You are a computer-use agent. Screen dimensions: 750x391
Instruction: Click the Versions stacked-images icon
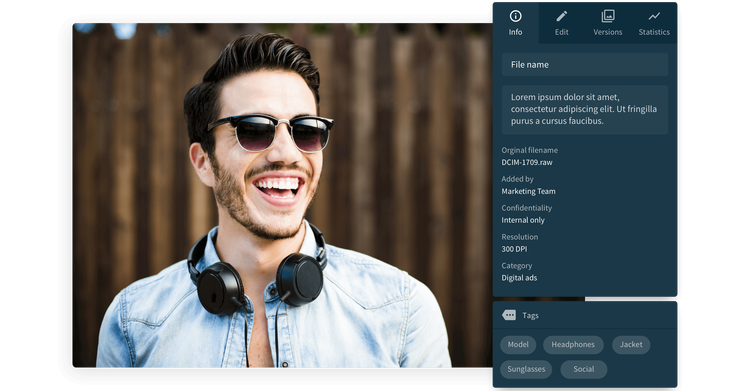pos(608,16)
